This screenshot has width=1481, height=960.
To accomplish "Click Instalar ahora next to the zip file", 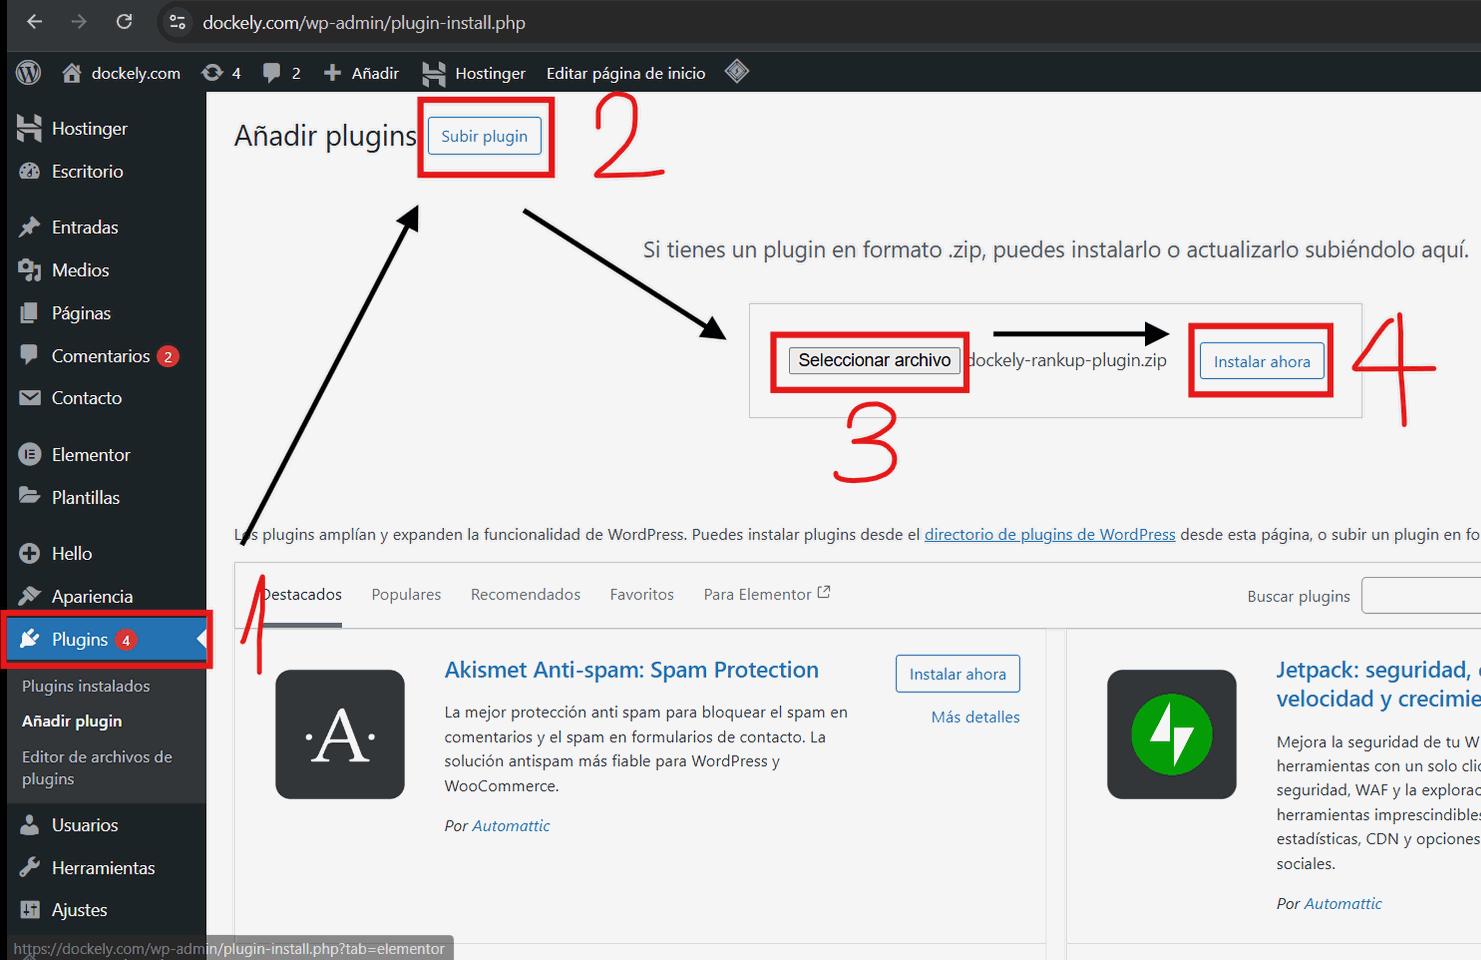I will 1261,362.
